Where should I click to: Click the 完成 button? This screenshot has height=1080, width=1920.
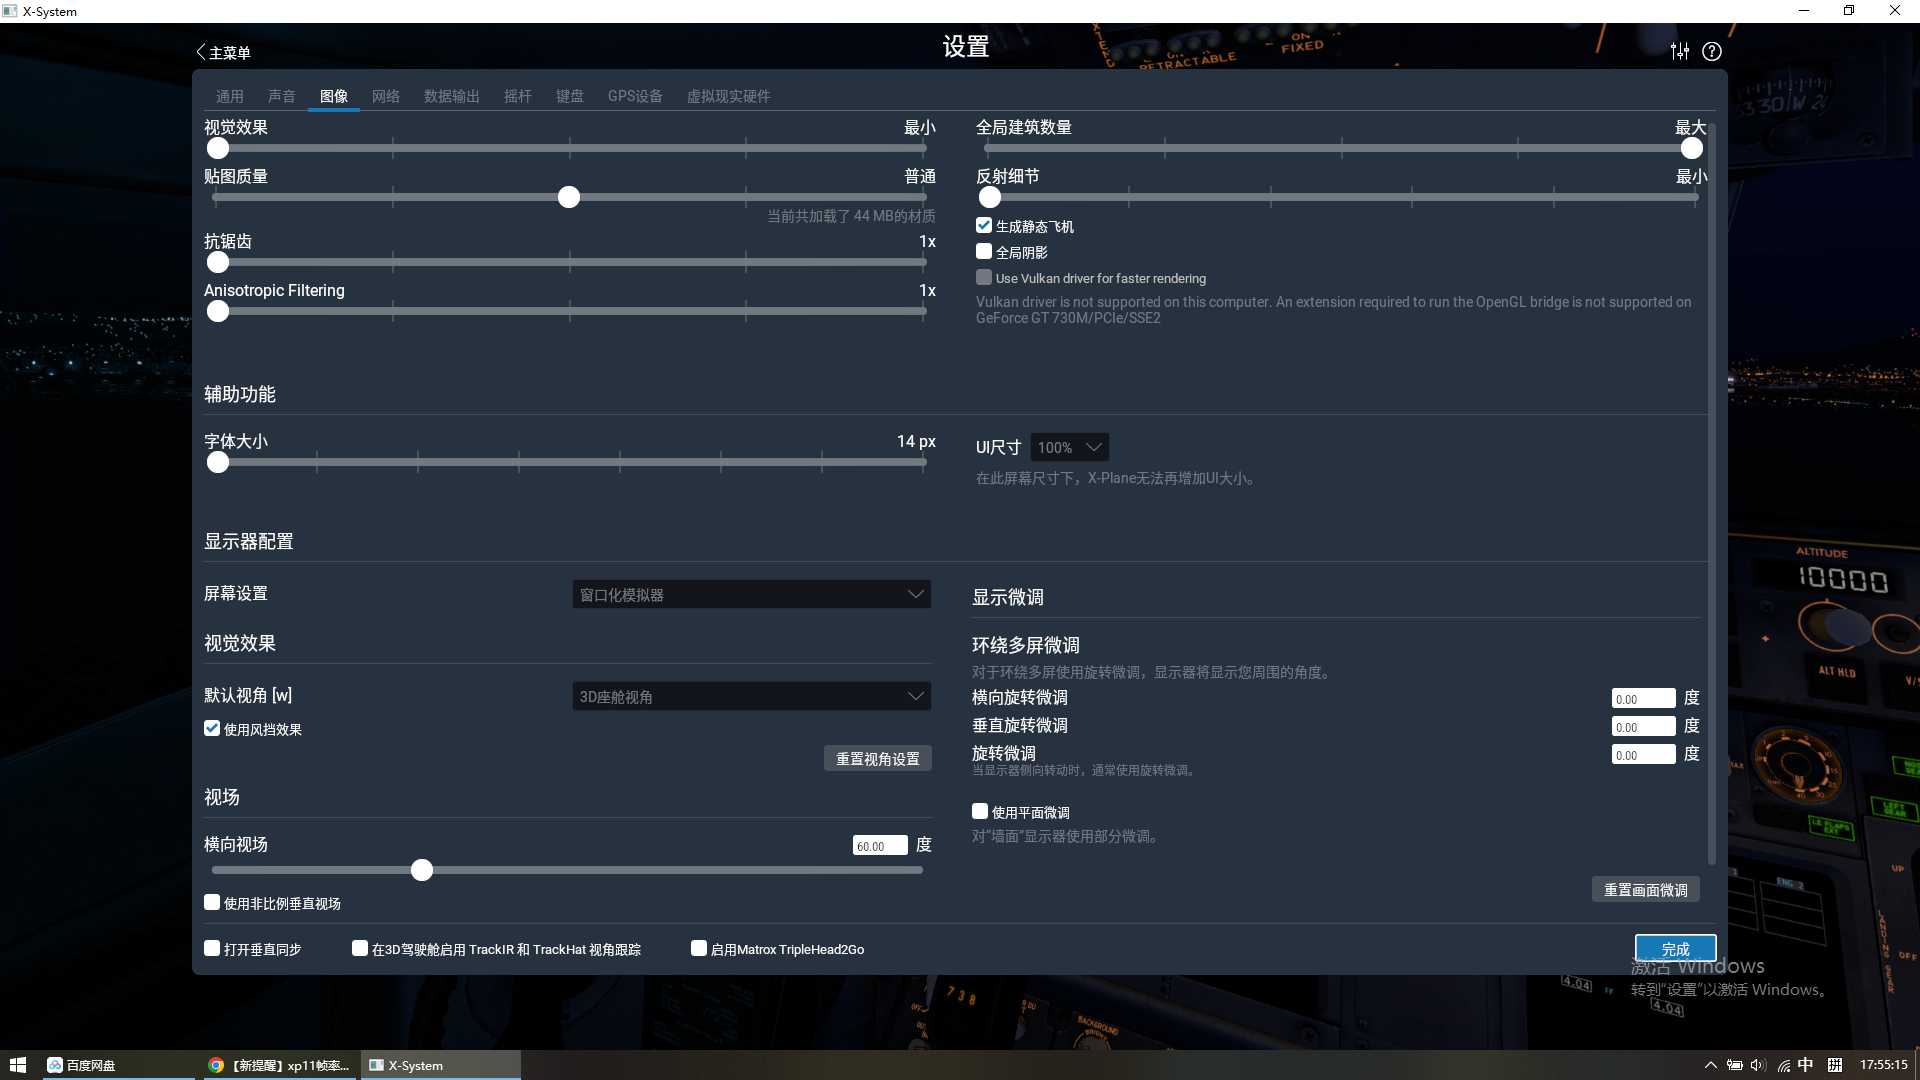[1675, 948]
